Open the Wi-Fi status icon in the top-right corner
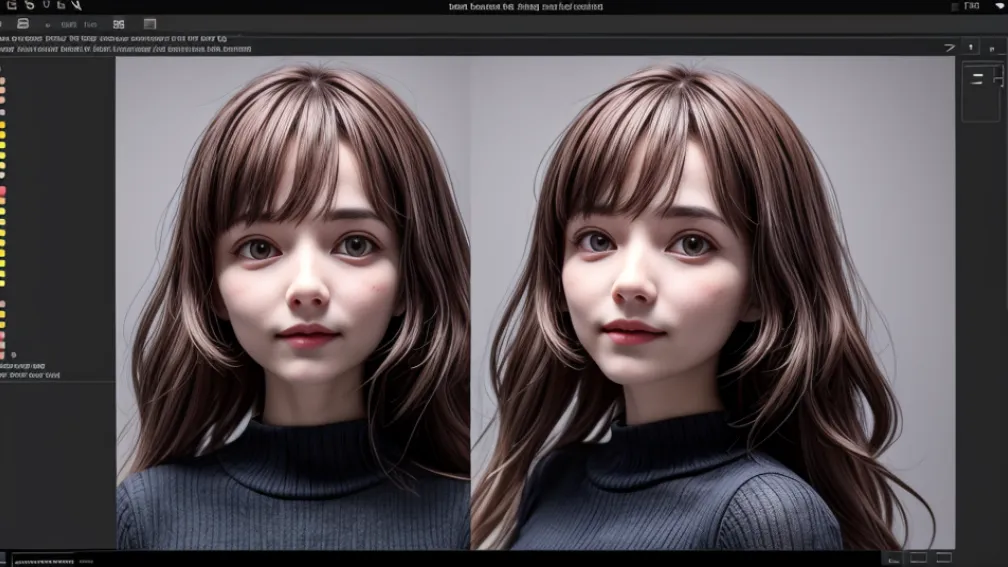 coord(1000,5)
